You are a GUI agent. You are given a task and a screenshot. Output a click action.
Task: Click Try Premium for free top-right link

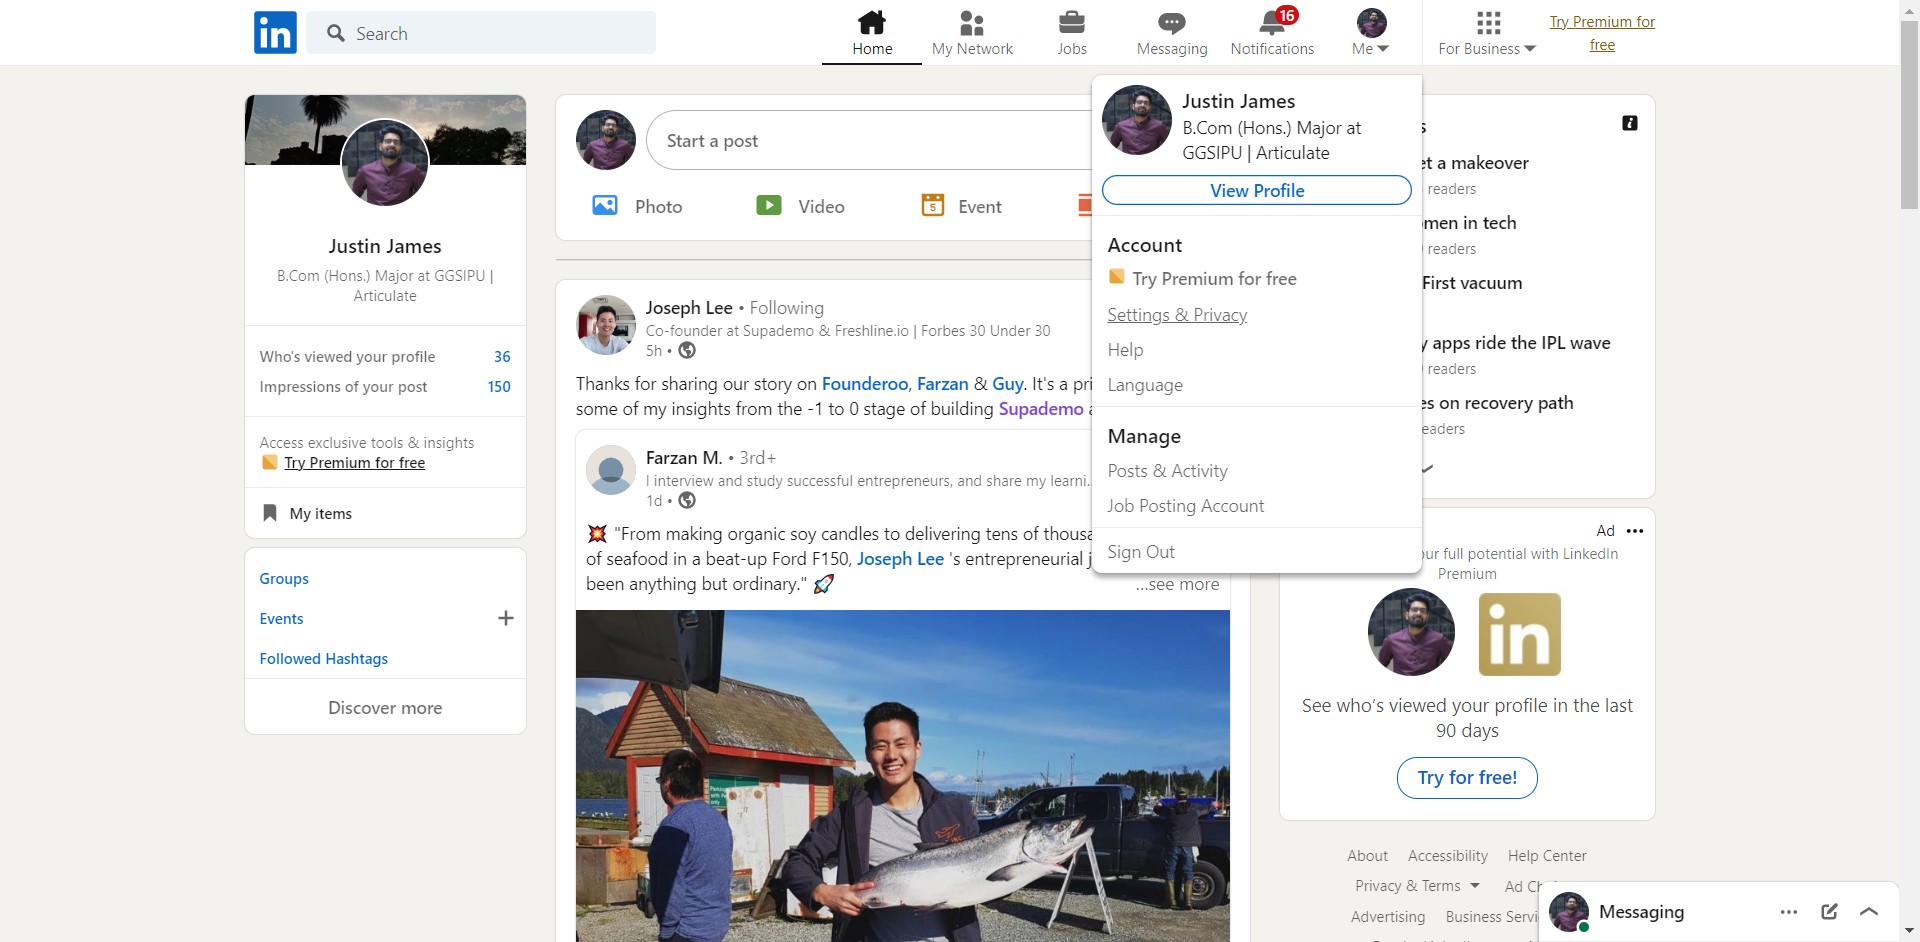tap(1602, 33)
